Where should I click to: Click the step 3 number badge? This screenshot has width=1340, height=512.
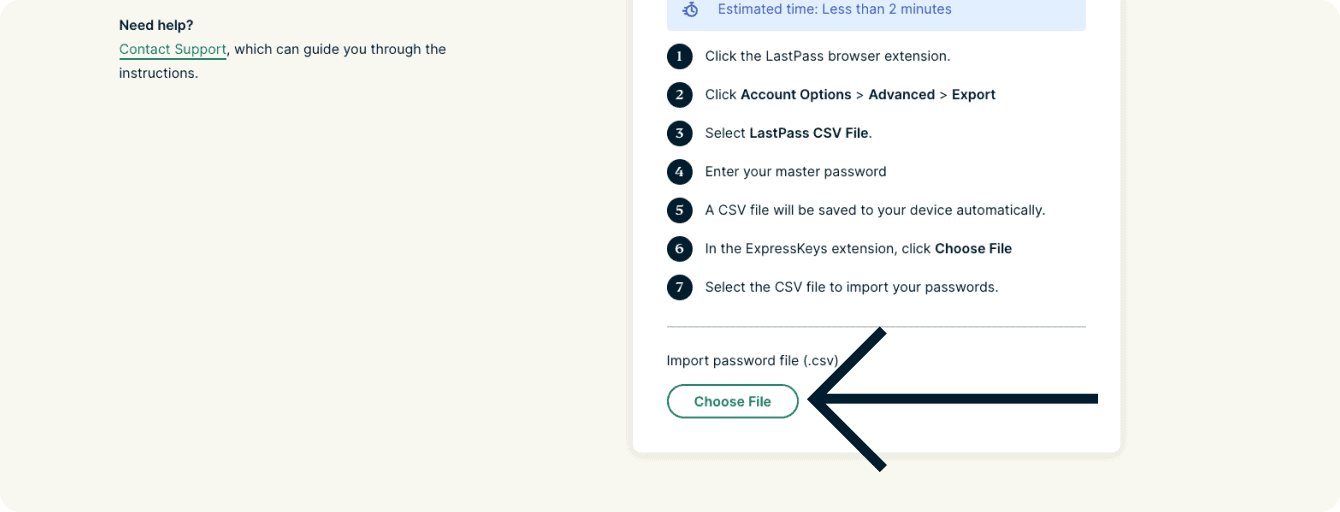pyautogui.click(x=680, y=133)
